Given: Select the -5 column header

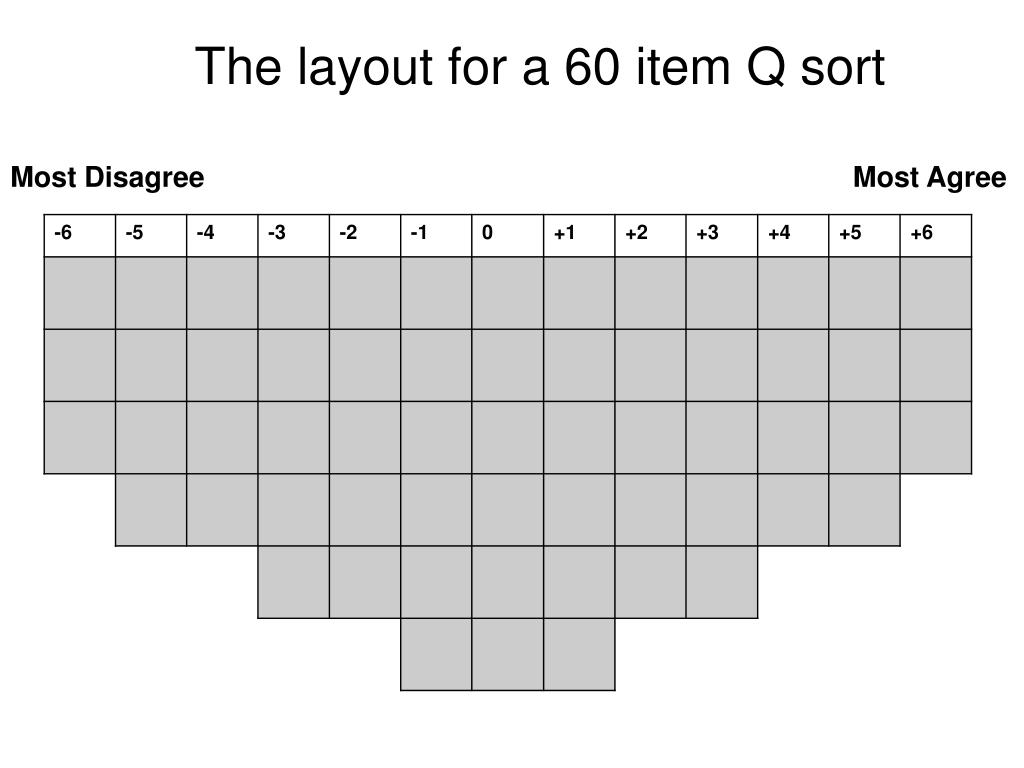Looking at the screenshot, I should pos(151,236).
